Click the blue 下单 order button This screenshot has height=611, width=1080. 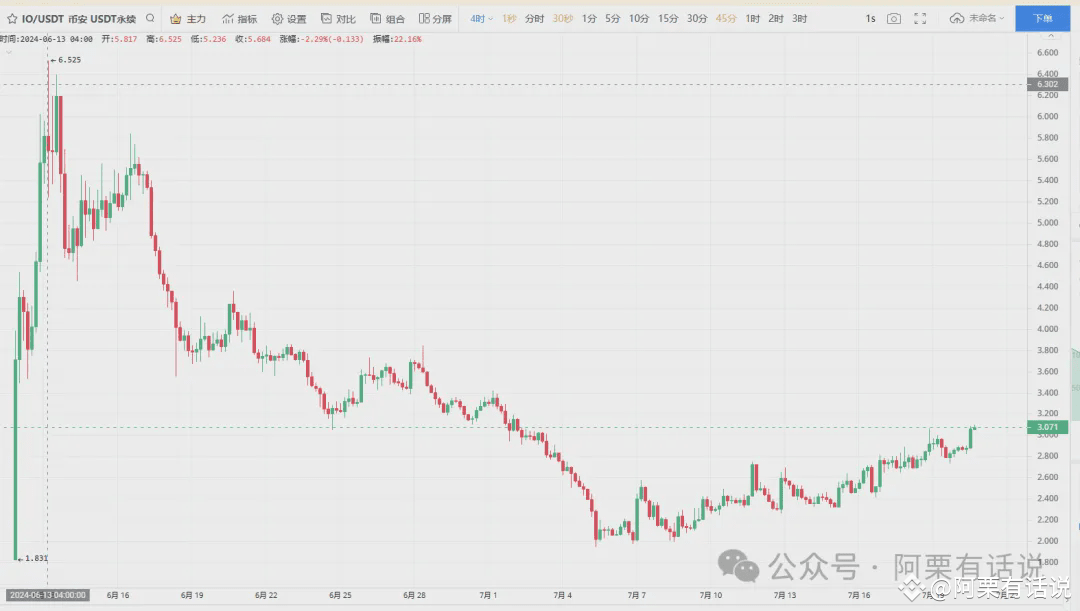click(x=1043, y=19)
